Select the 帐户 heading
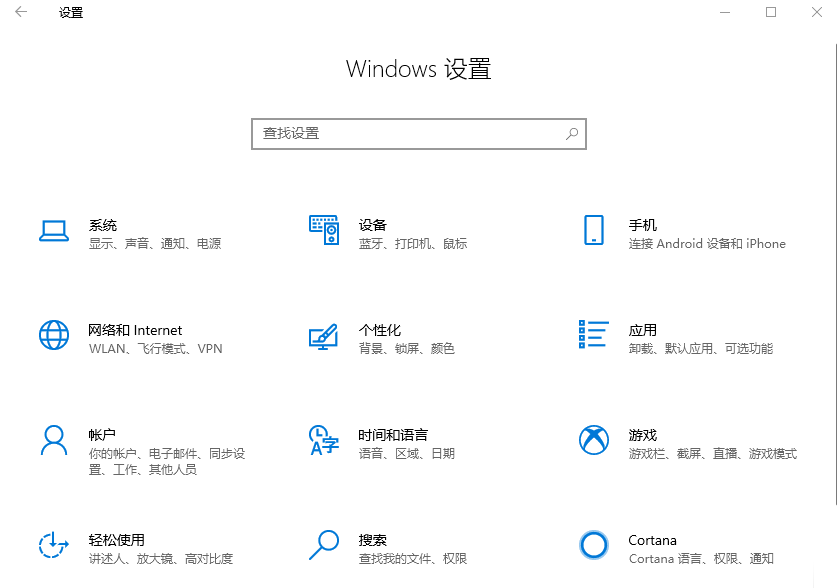 [102, 435]
